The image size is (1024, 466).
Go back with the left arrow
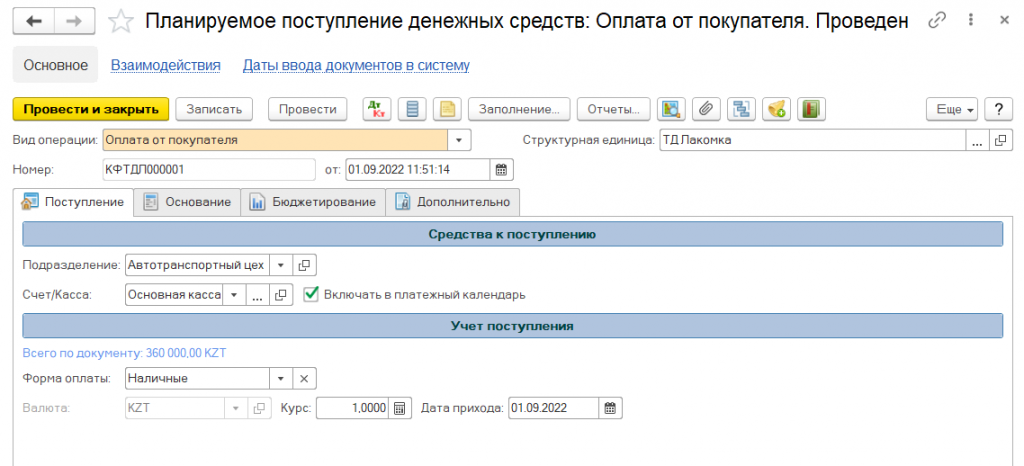35,21
